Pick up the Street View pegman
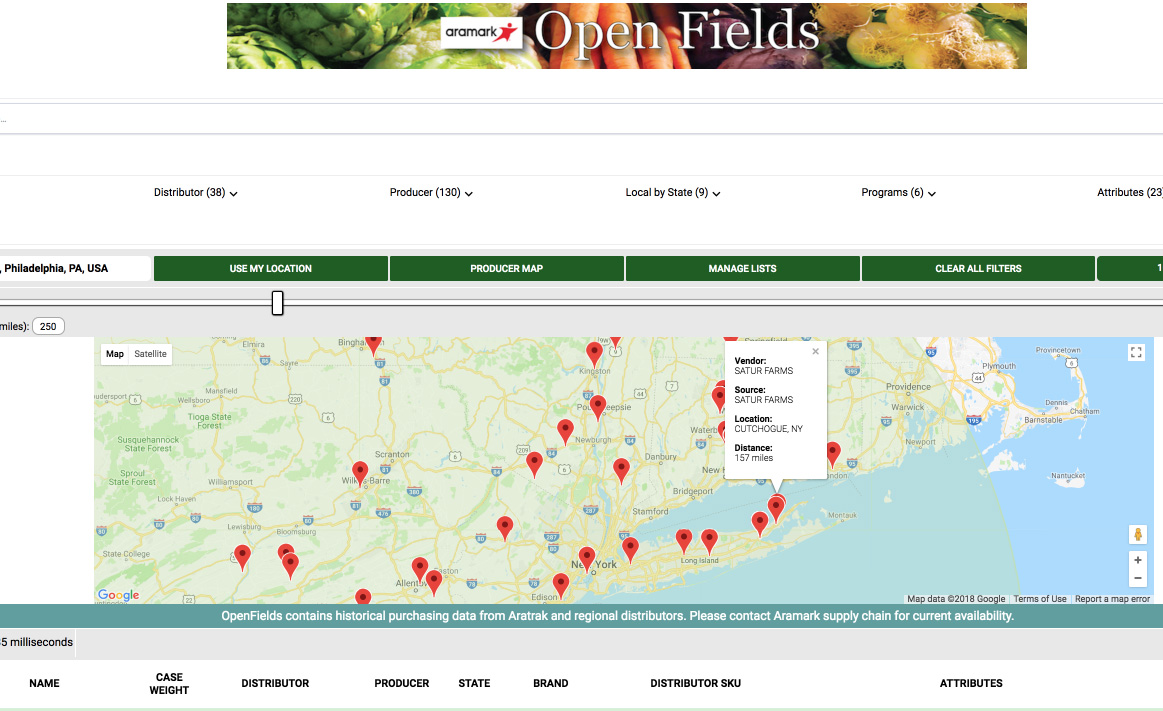This screenshot has height=711, width=1163. (x=1138, y=534)
